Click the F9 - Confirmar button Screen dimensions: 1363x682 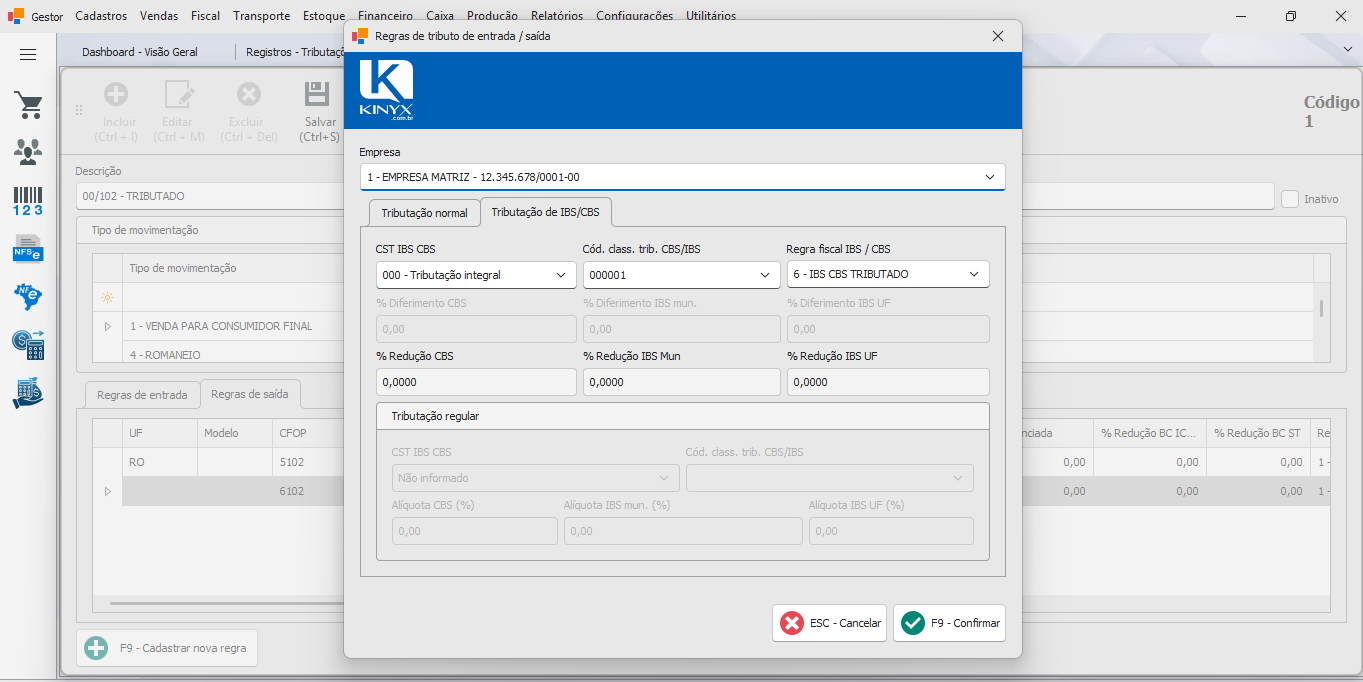[949, 623]
